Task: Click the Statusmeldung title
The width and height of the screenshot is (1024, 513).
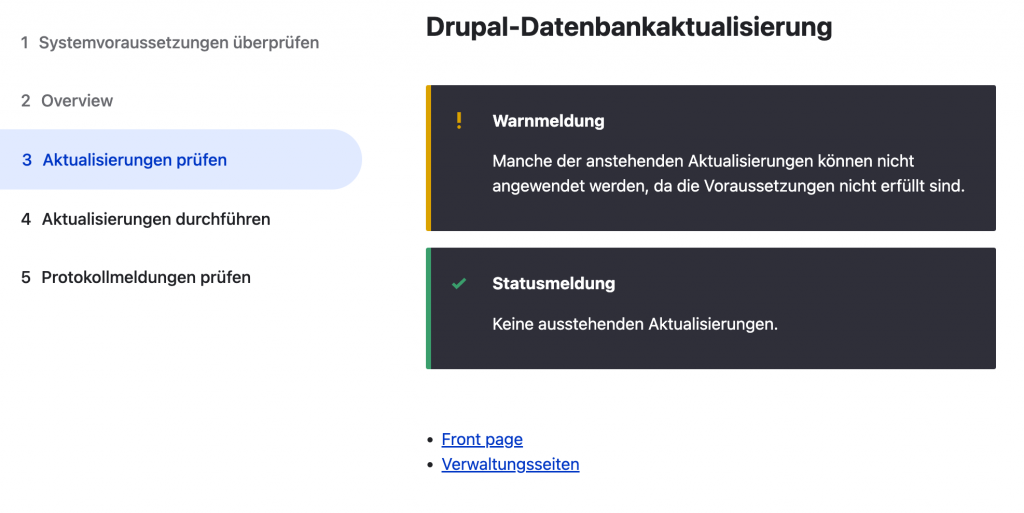Action: point(554,284)
